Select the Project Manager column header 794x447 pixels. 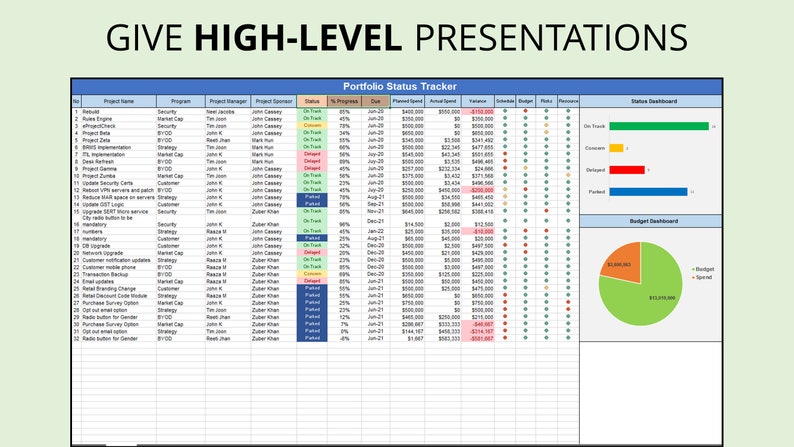coord(228,101)
